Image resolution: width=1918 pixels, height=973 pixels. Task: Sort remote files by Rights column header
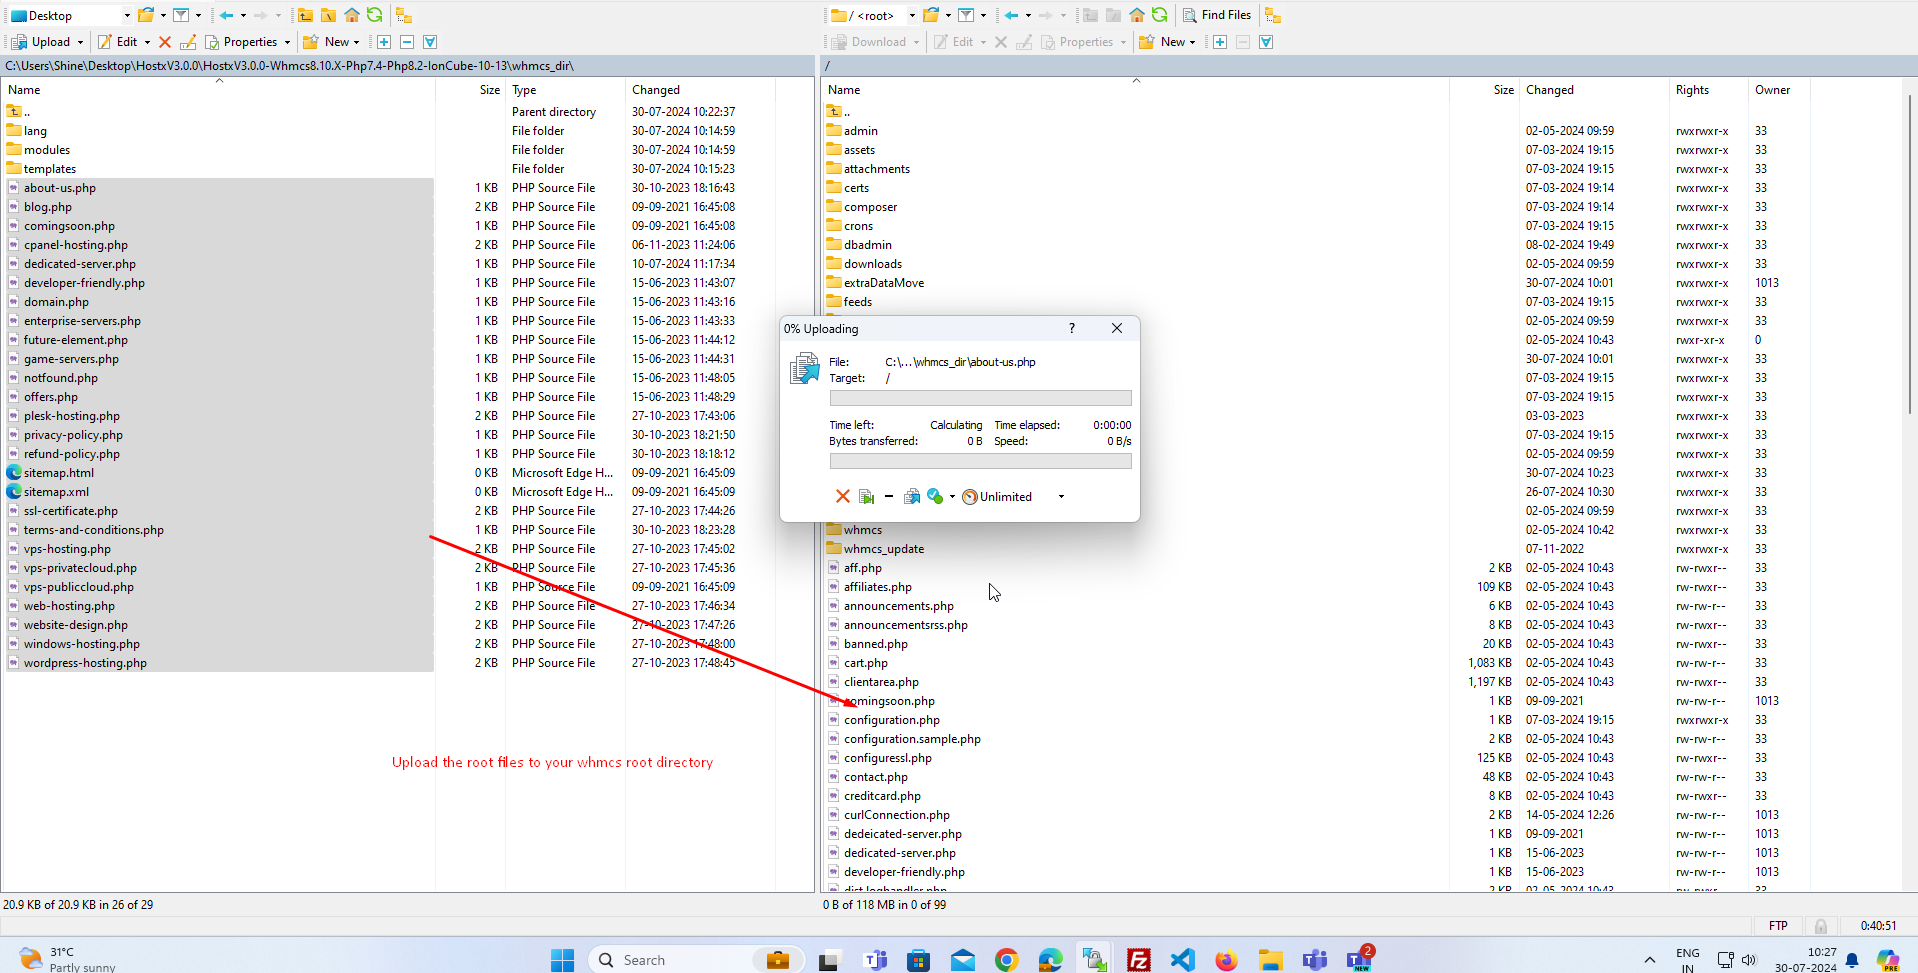(x=1692, y=90)
